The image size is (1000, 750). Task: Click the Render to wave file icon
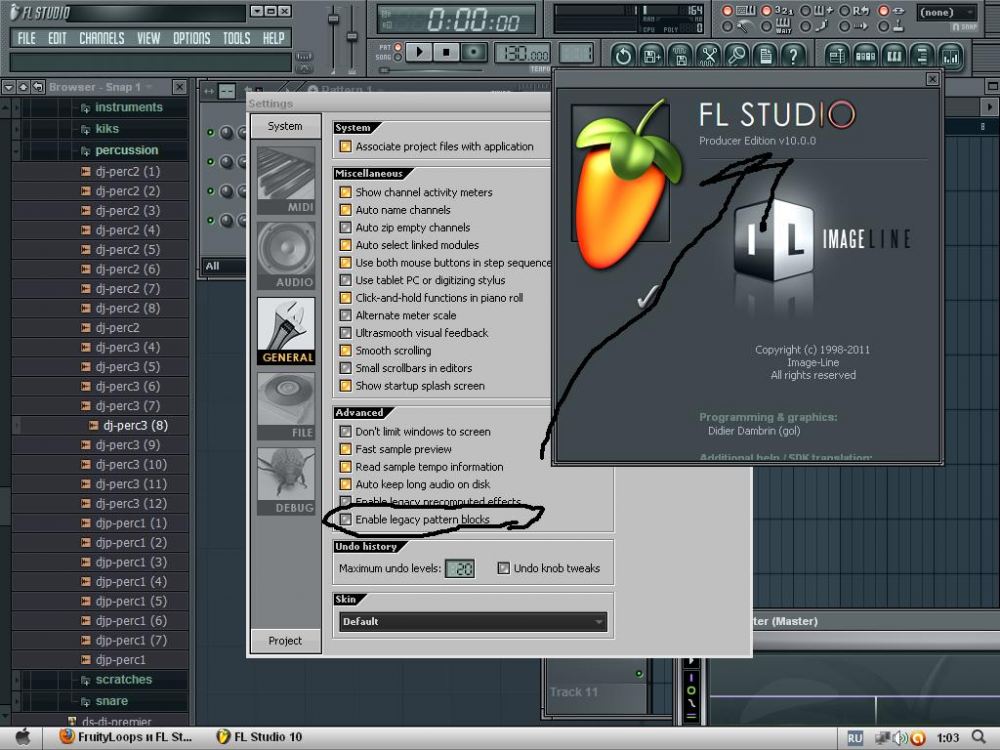click(680, 56)
